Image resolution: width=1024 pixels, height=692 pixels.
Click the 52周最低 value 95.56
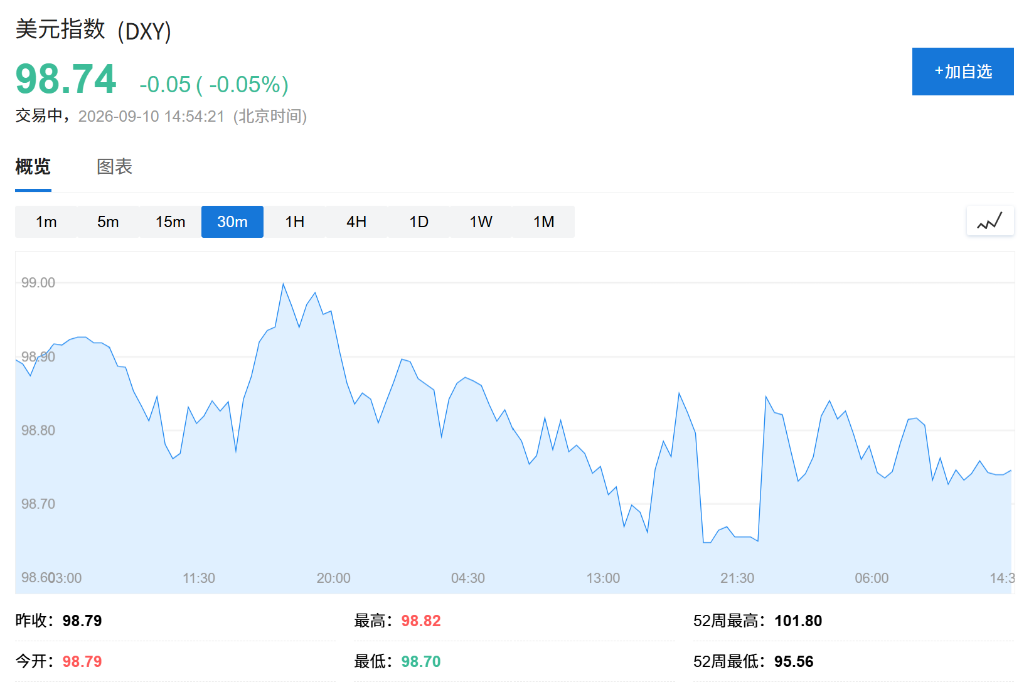point(793,661)
